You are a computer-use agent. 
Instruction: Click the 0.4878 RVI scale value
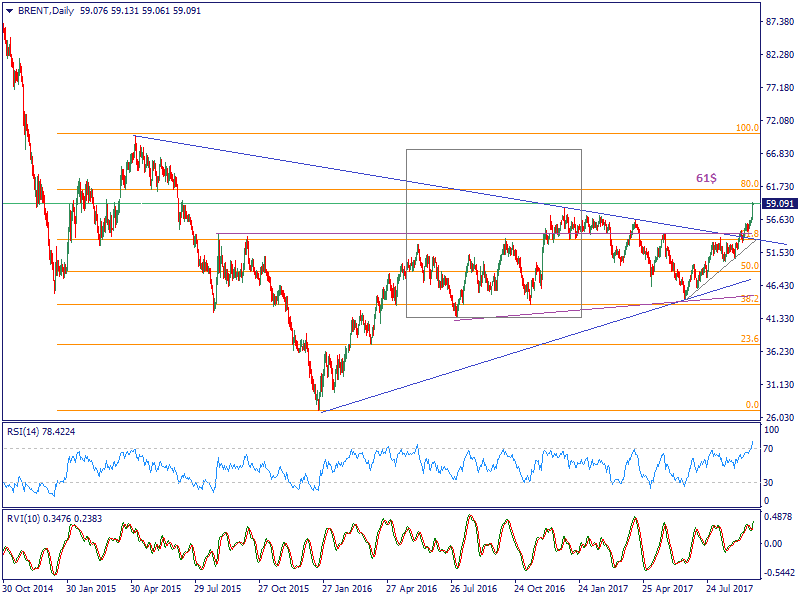click(779, 518)
